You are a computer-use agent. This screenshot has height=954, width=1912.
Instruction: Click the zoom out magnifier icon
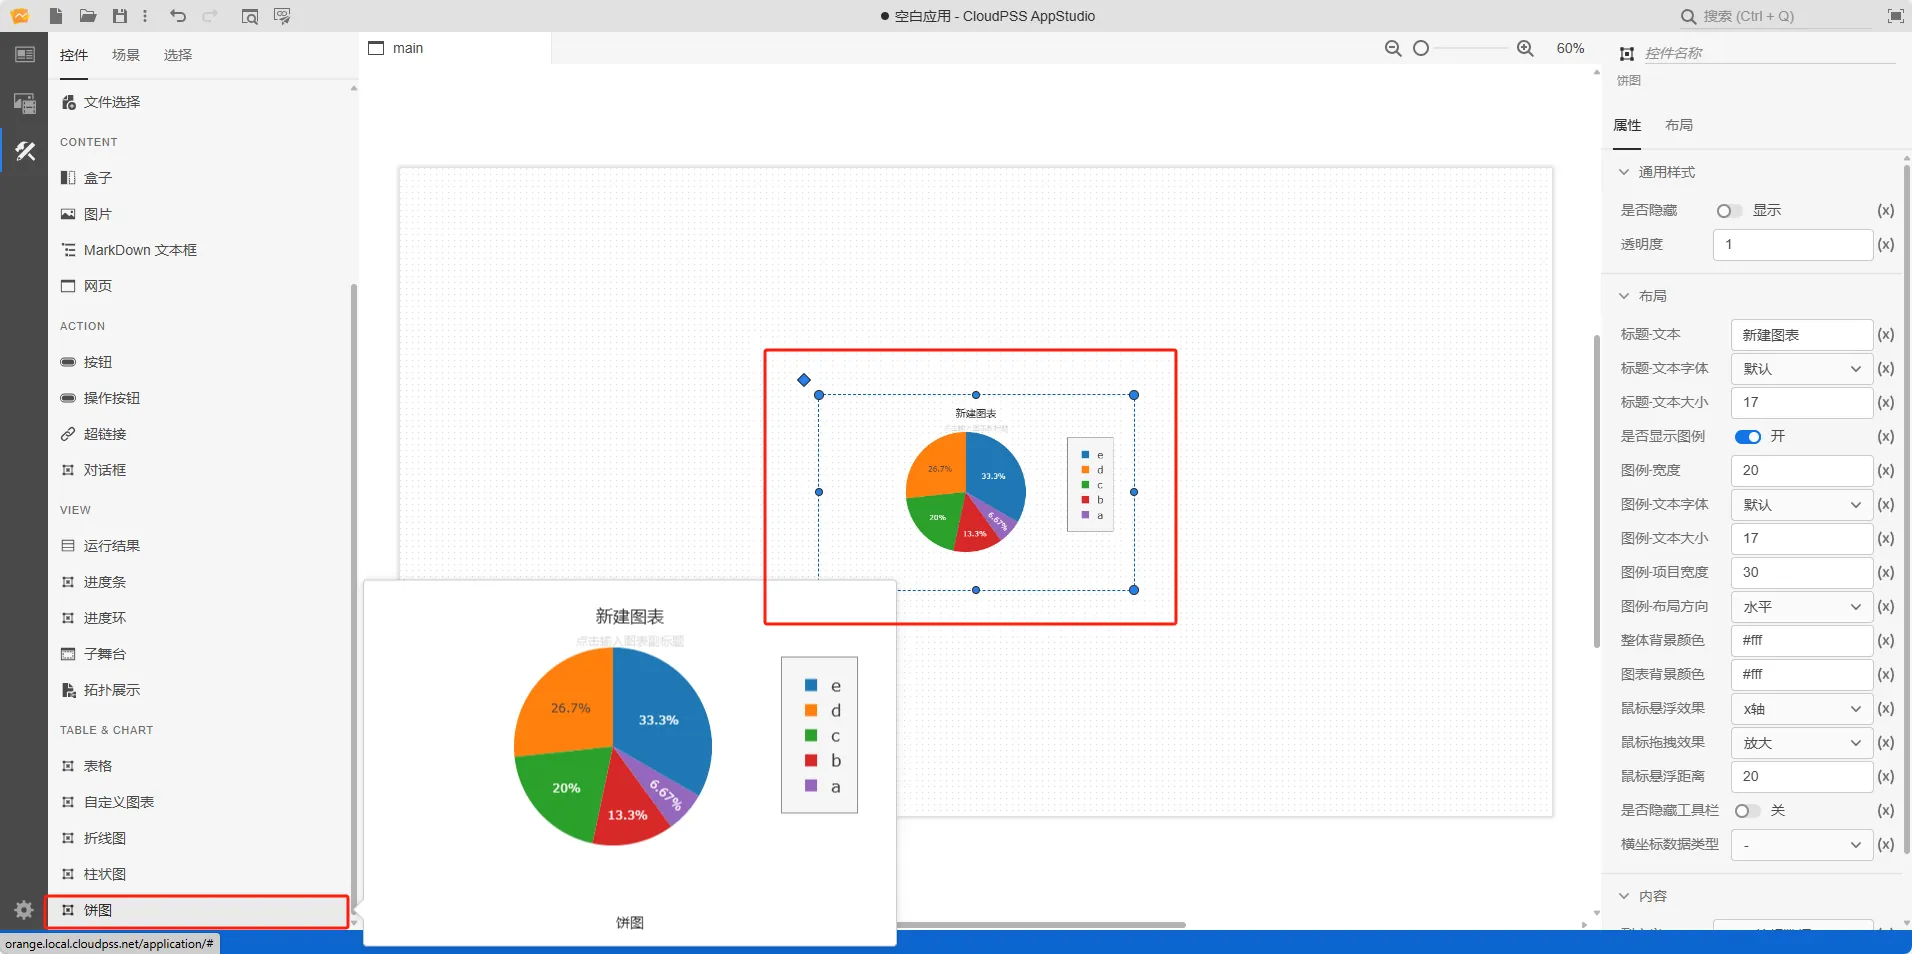1393,48
